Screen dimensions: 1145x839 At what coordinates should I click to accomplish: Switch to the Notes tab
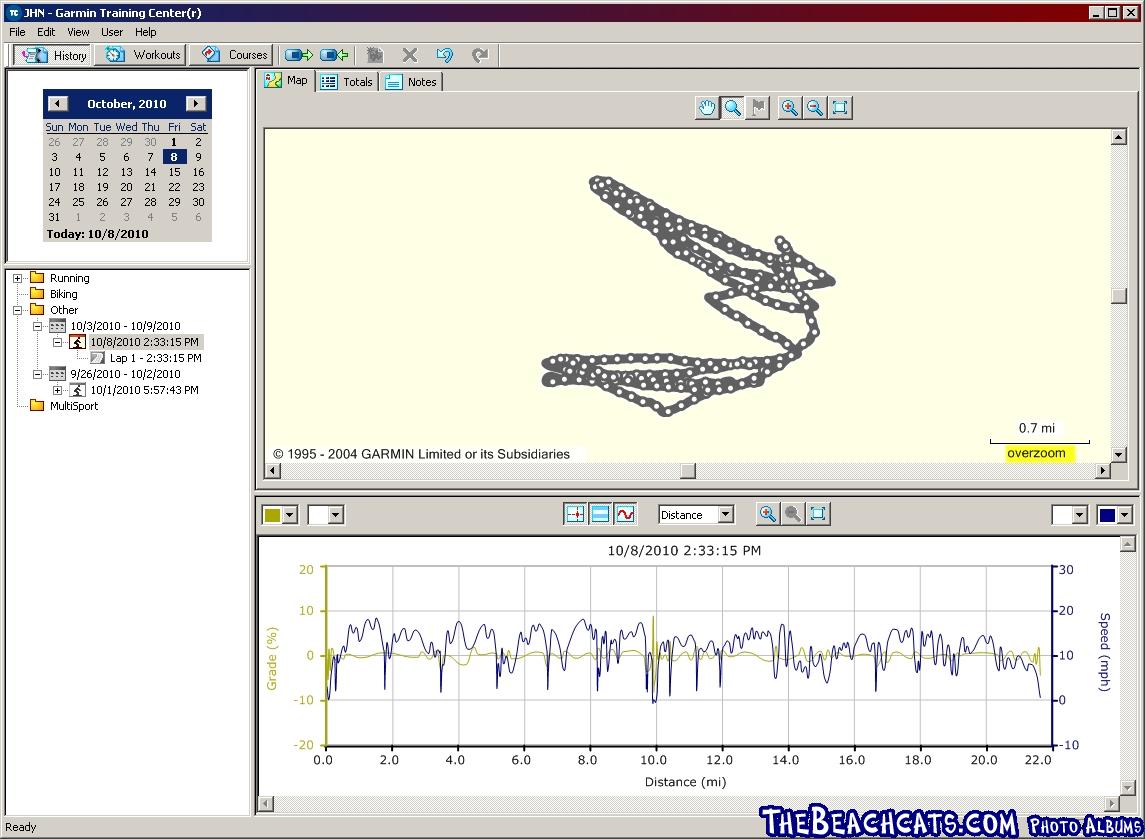(412, 82)
